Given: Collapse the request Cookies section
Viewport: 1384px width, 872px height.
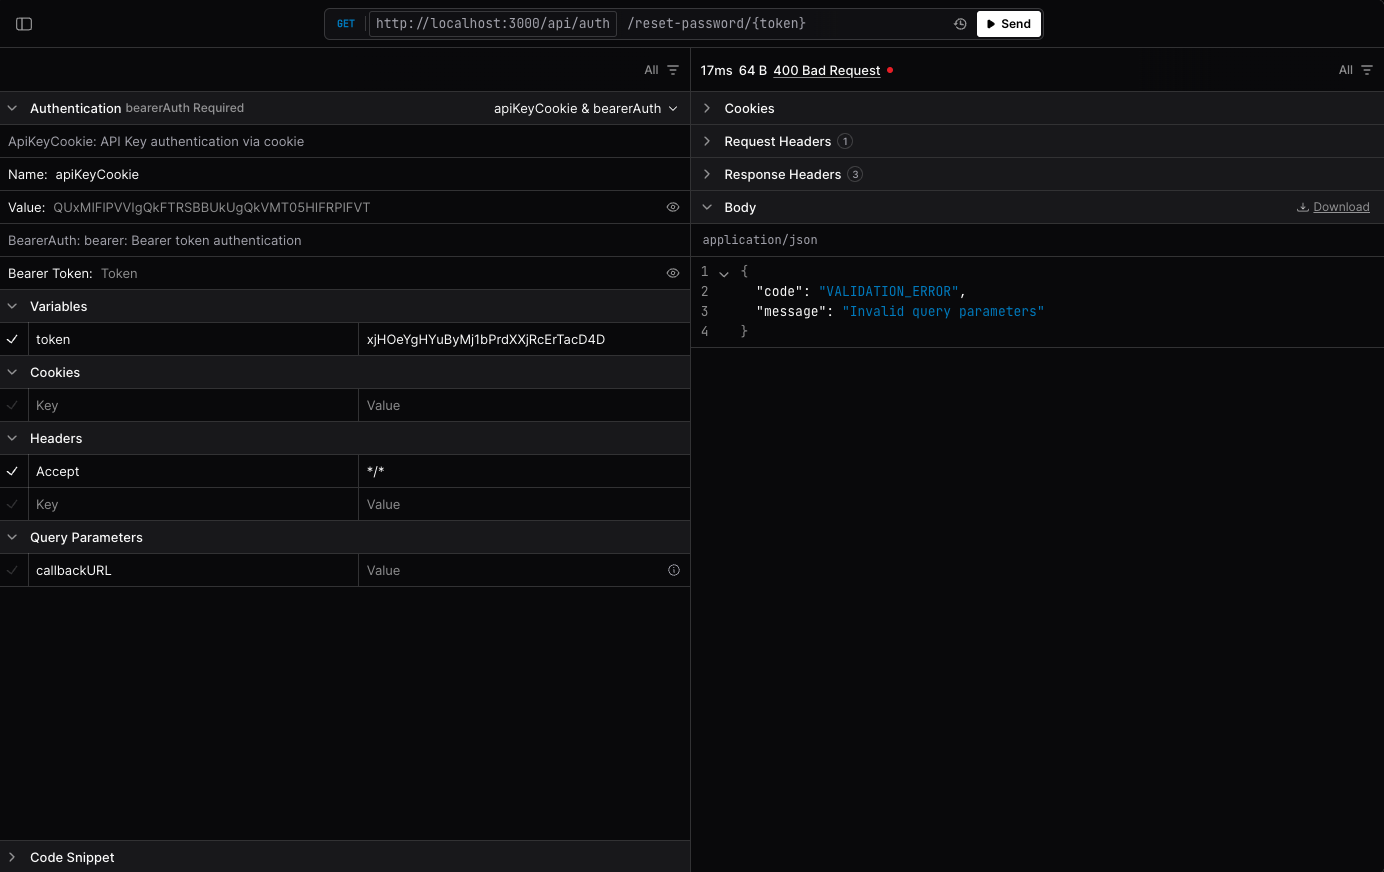Looking at the screenshot, I should point(12,372).
